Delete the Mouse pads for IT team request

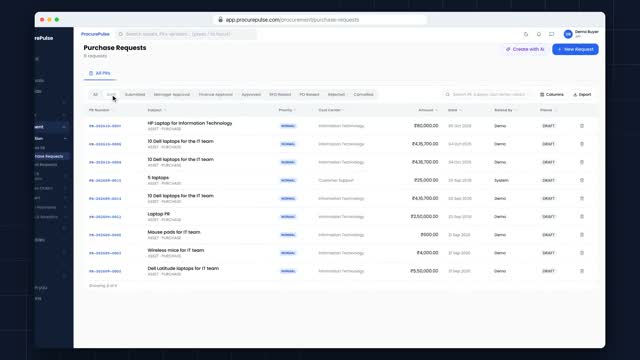coord(582,235)
